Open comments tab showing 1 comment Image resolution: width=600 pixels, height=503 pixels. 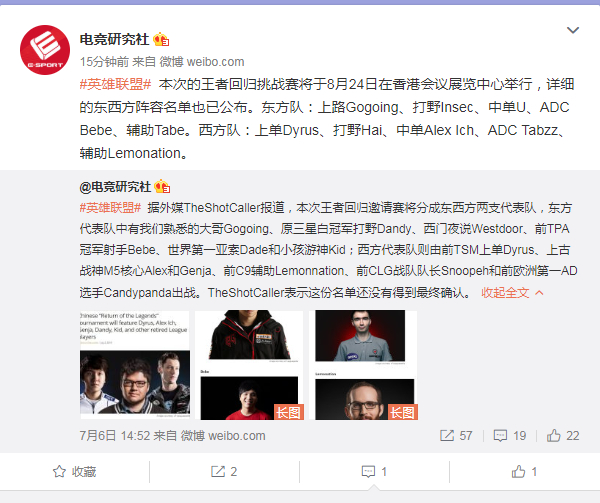374,472
